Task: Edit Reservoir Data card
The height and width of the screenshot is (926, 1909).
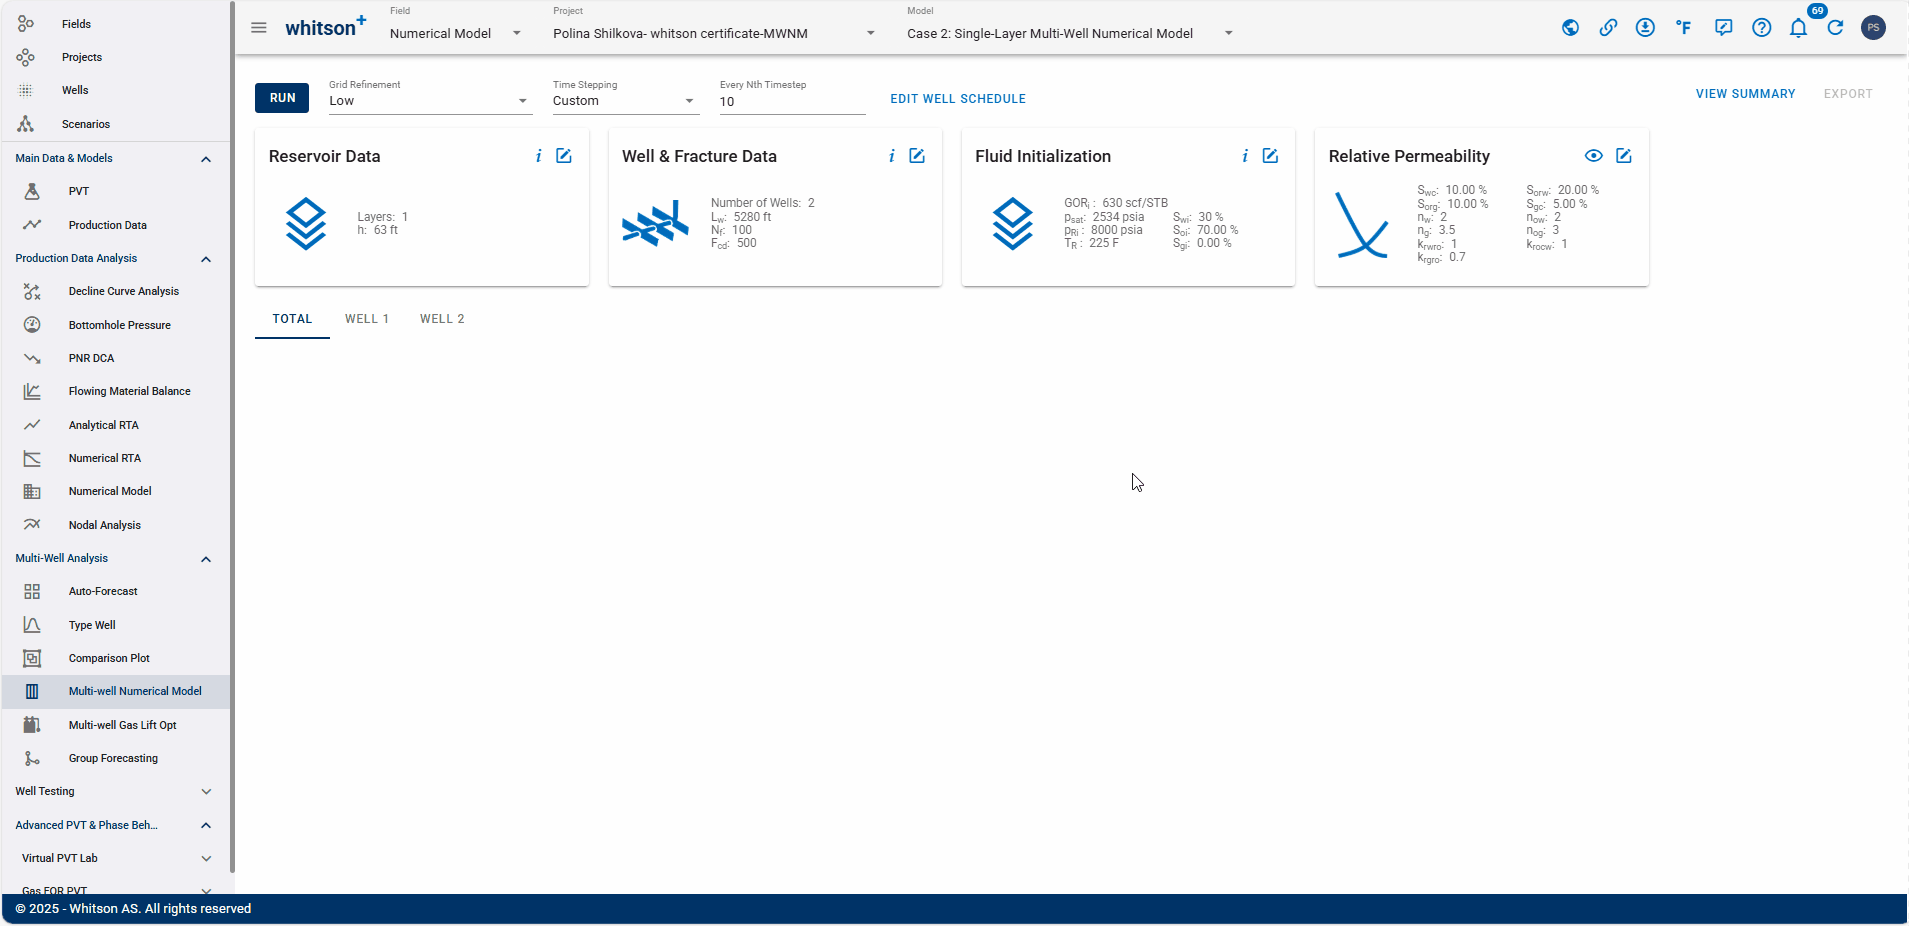Action: click(x=564, y=156)
